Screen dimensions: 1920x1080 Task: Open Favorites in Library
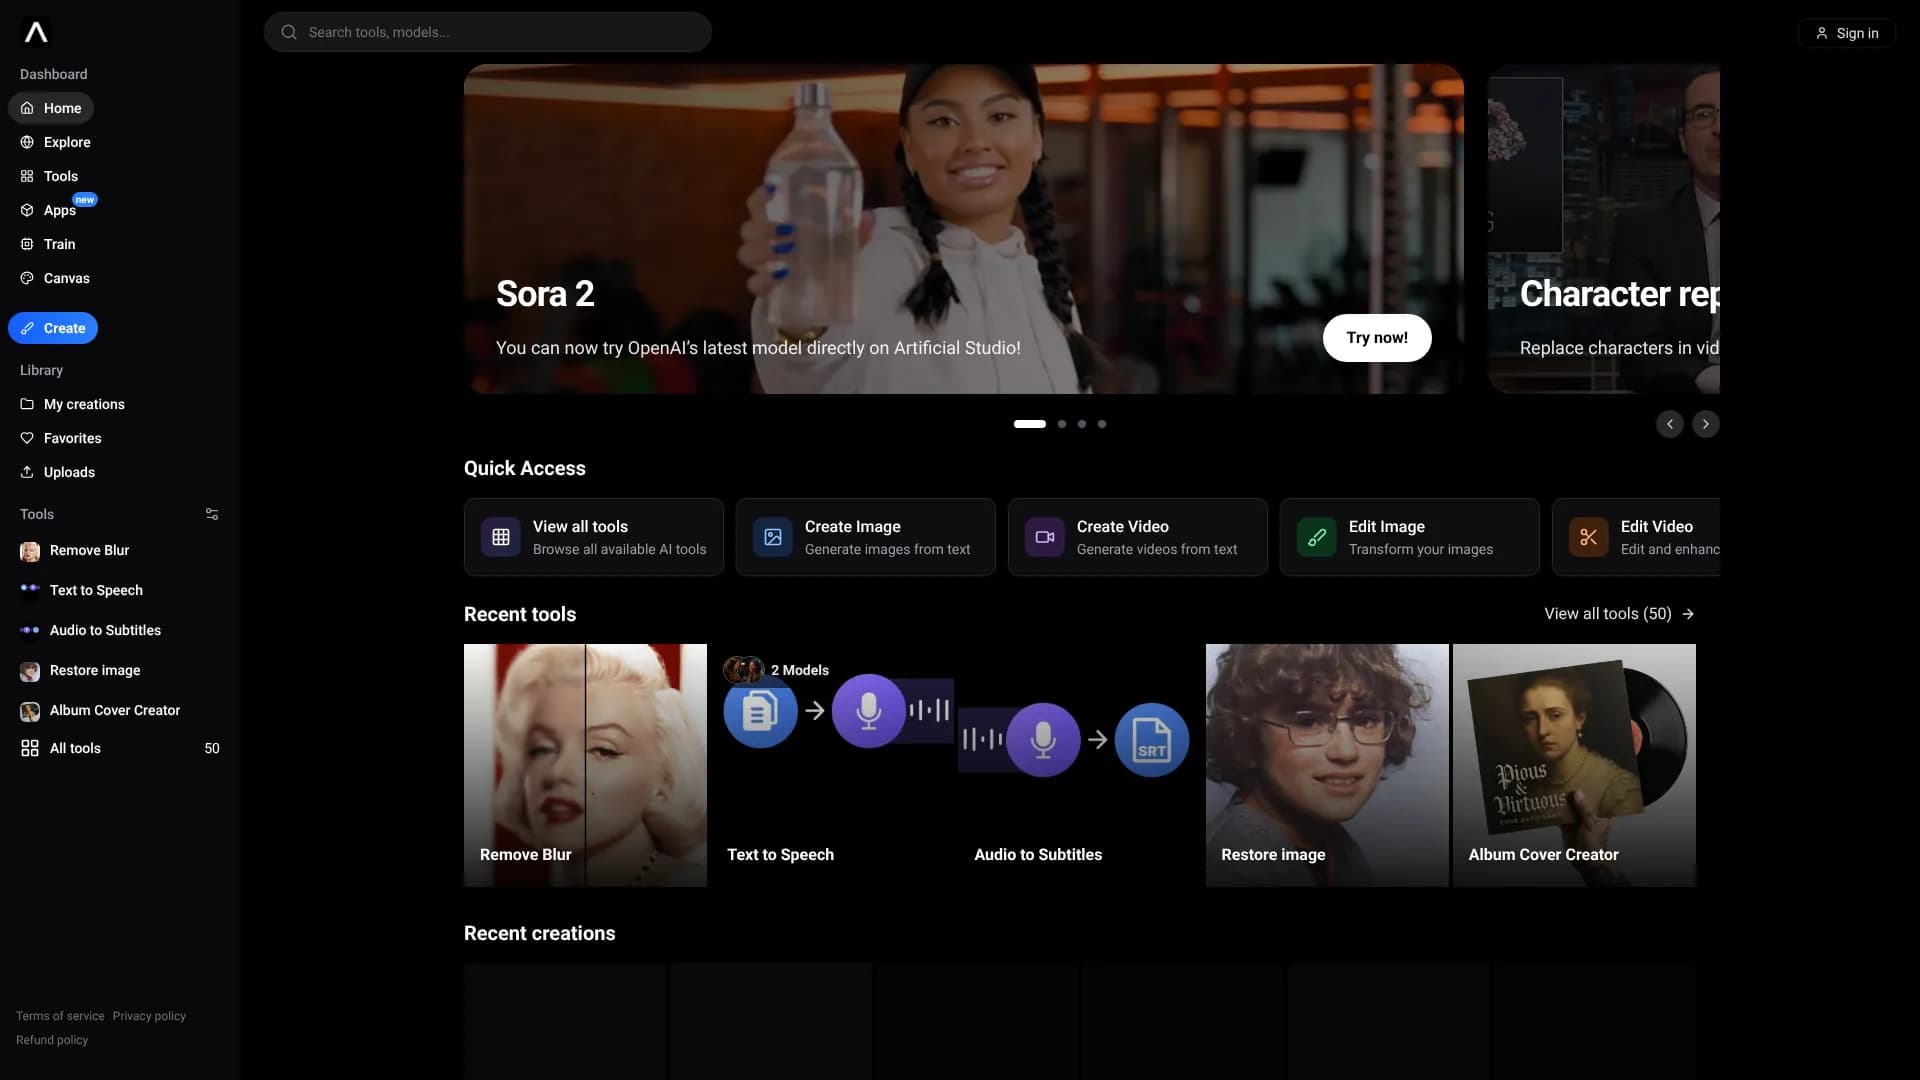point(61,438)
